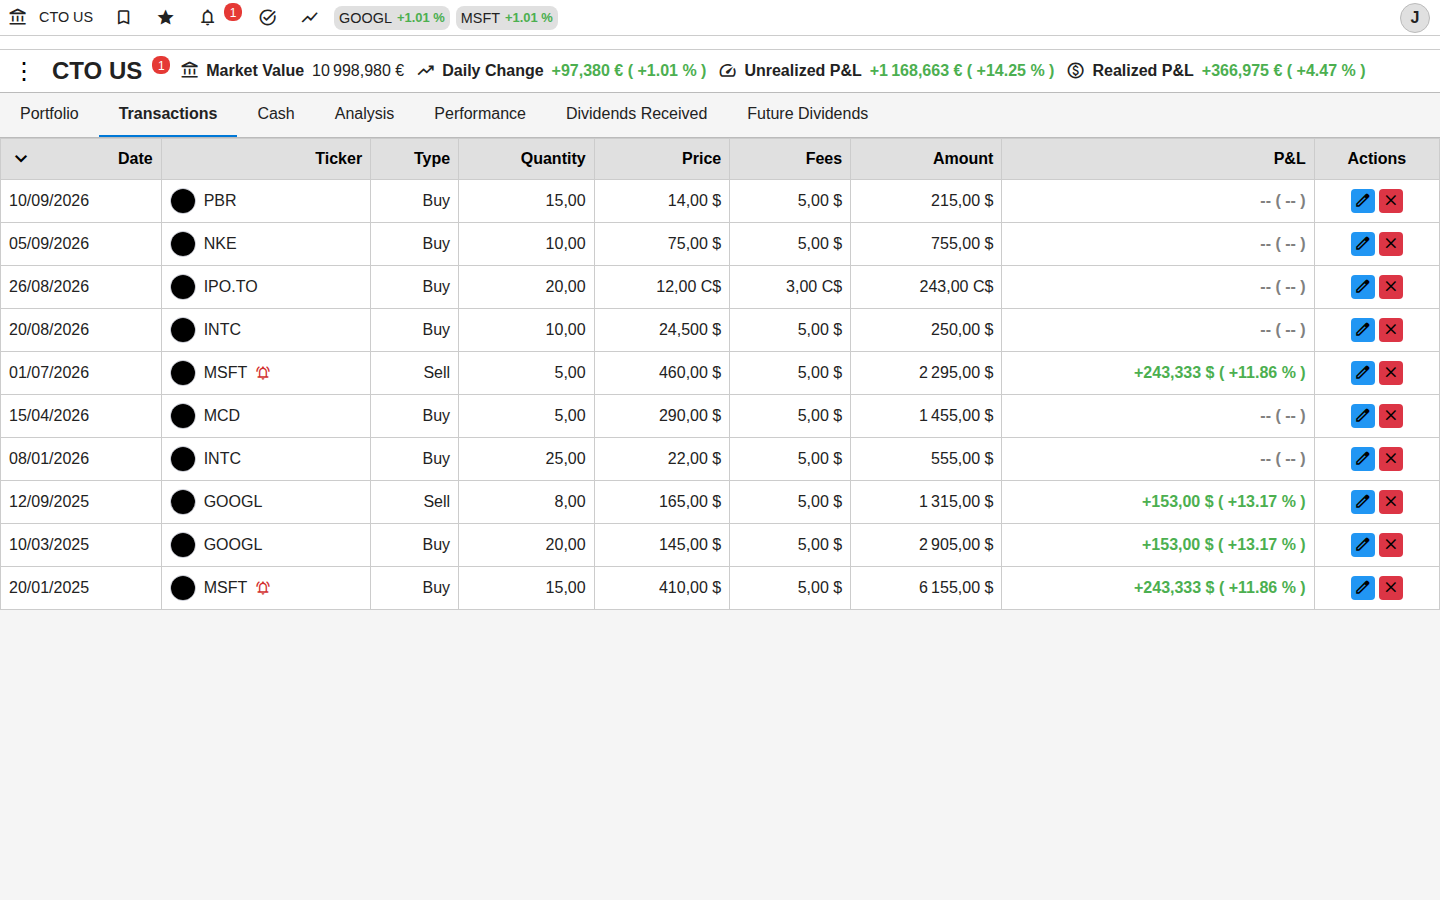
Task: Delete the IPO.TO transaction
Action: (x=1391, y=287)
